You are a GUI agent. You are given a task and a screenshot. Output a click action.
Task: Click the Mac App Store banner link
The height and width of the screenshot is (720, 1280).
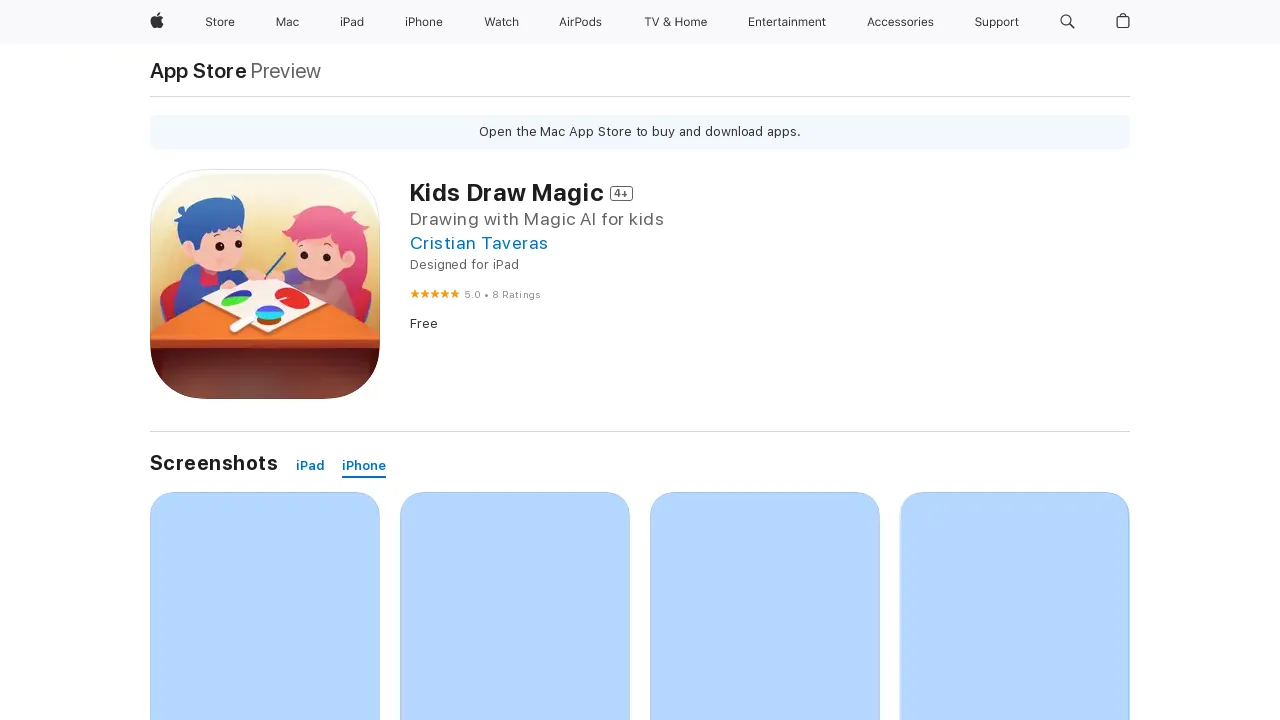pyautogui.click(x=640, y=131)
